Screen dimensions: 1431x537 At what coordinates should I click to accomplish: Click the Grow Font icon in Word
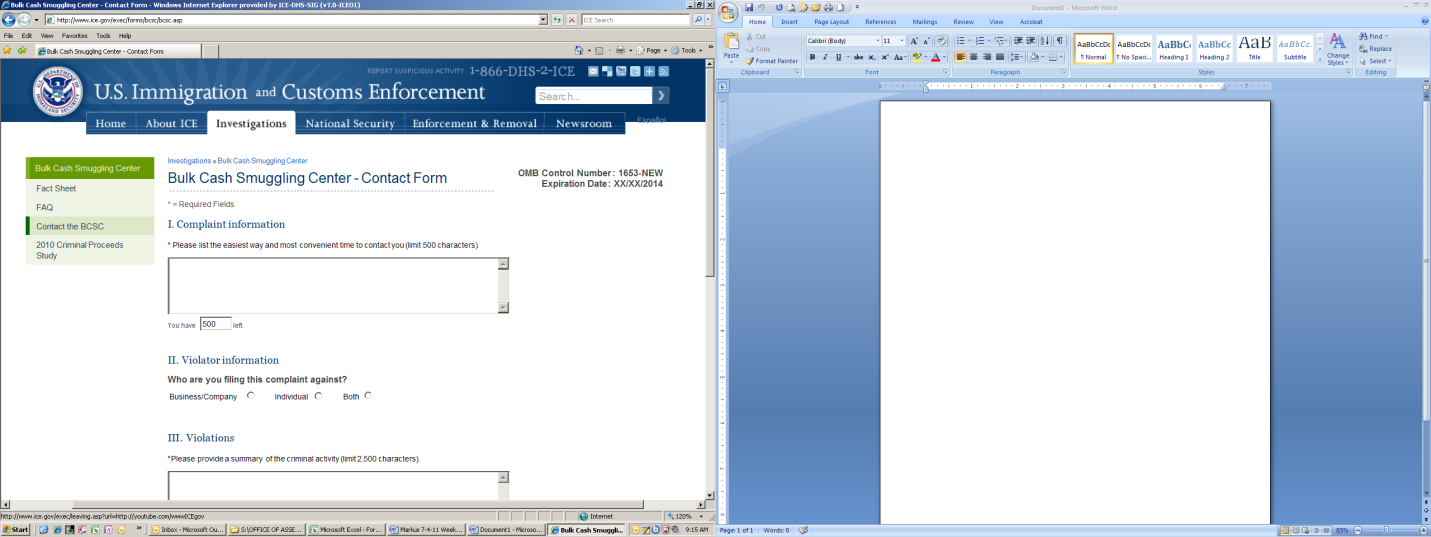[914, 41]
